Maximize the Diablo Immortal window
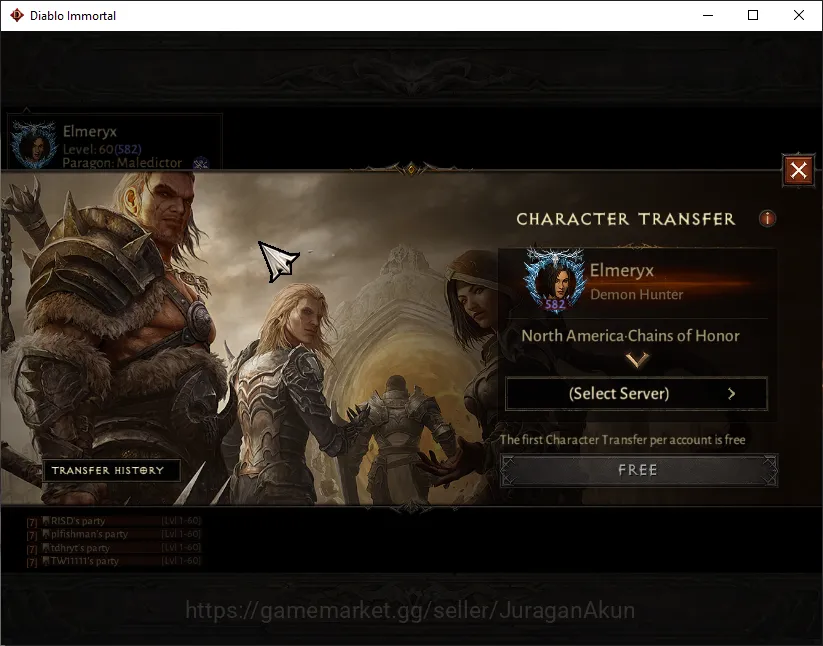The height and width of the screenshot is (646, 823). 753,15
